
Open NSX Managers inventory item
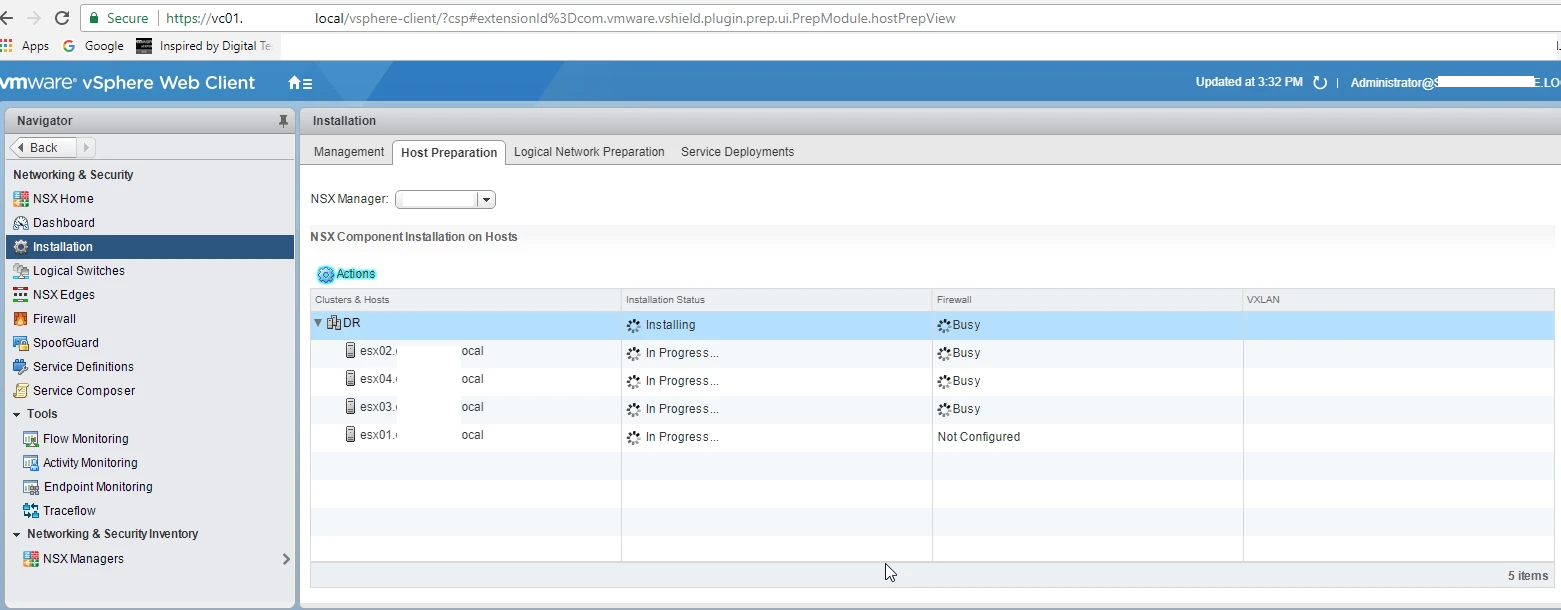pyautogui.click(x=83, y=559)
